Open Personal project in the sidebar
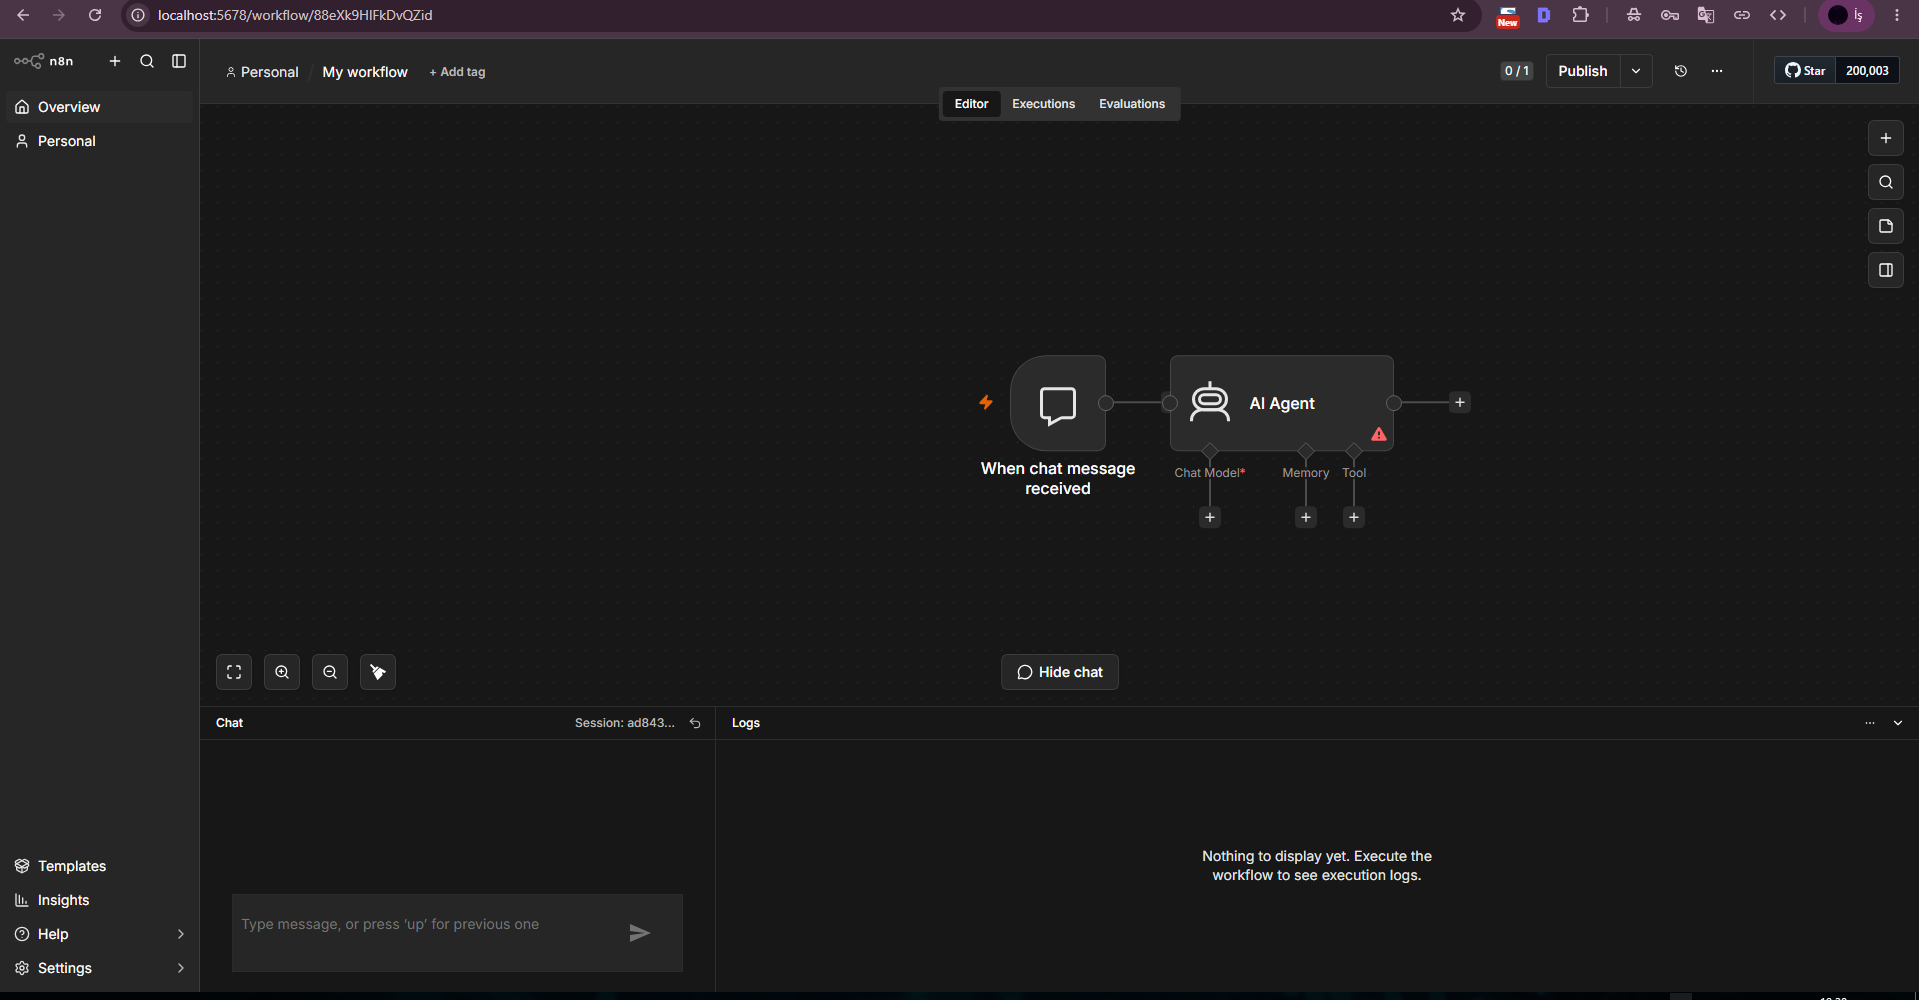This screenshot has height=1000, width=1919. [99, 141]
